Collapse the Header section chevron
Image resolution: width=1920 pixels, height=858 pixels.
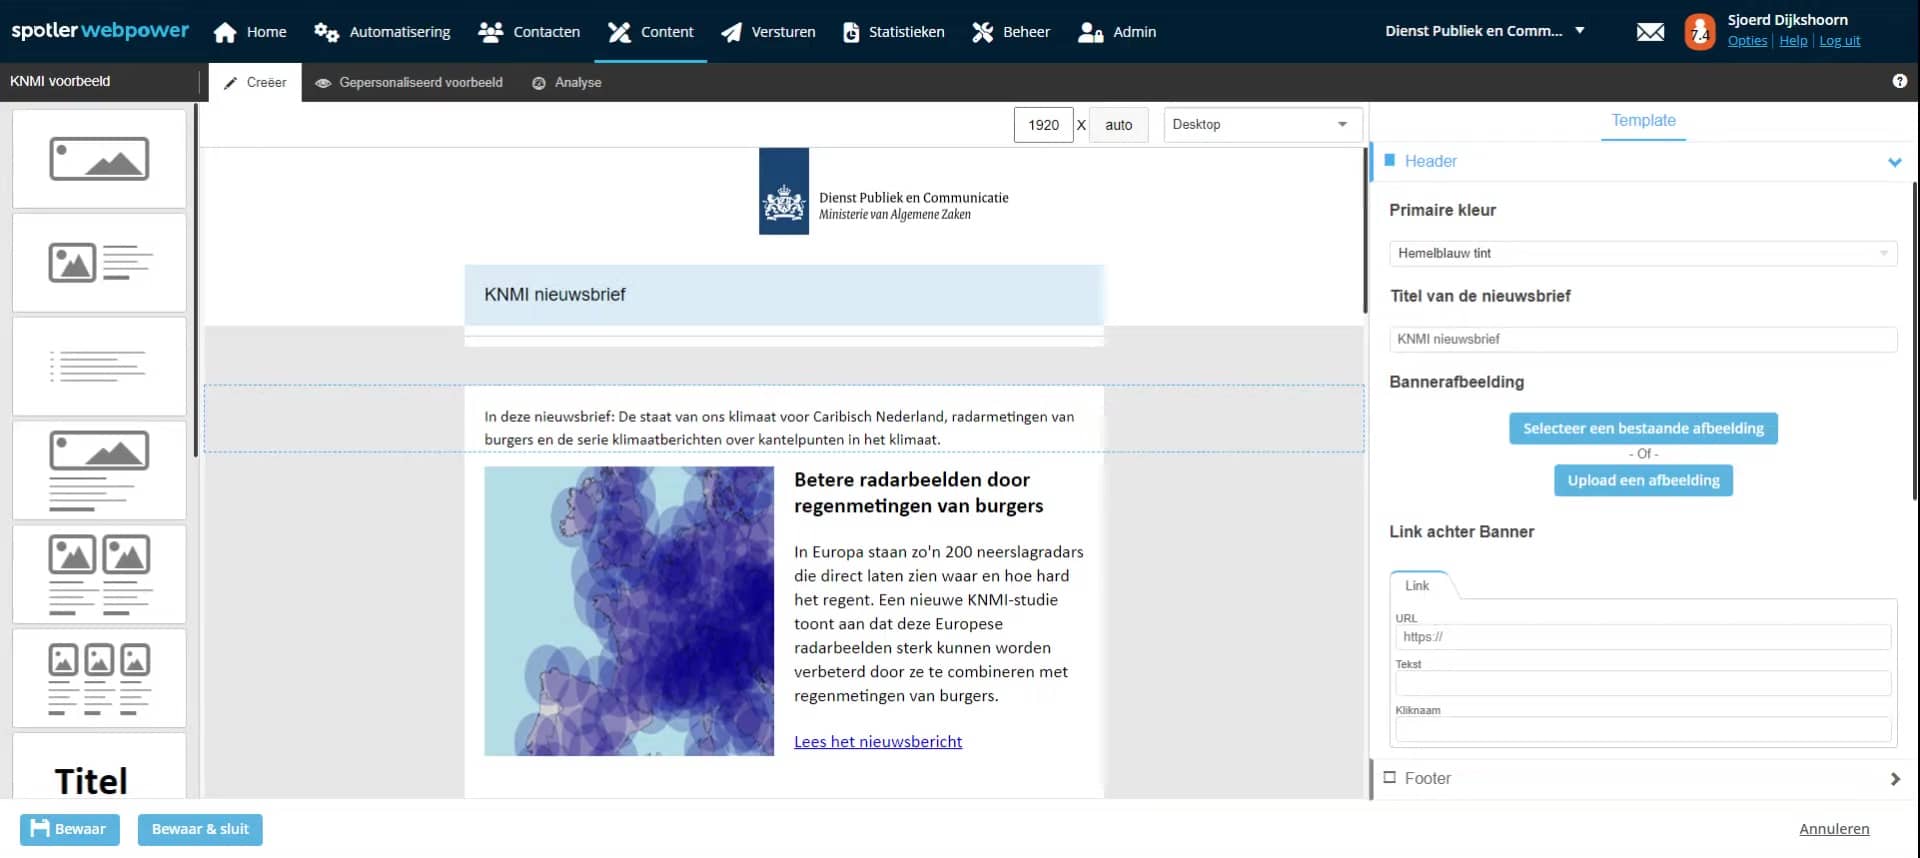(x=1894, y=162)
